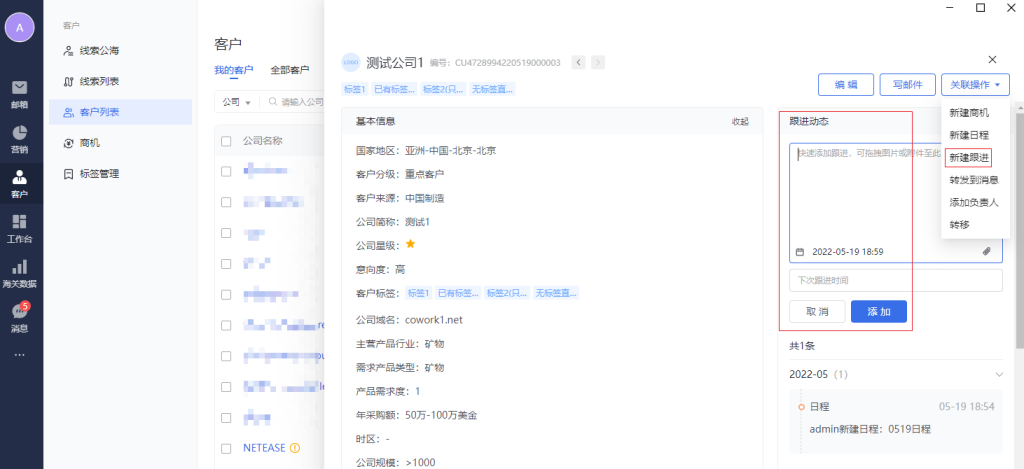Open the 消息 messages icon with badge
The height and width of the screenshot is (469, 1024).
pos(20,317)
